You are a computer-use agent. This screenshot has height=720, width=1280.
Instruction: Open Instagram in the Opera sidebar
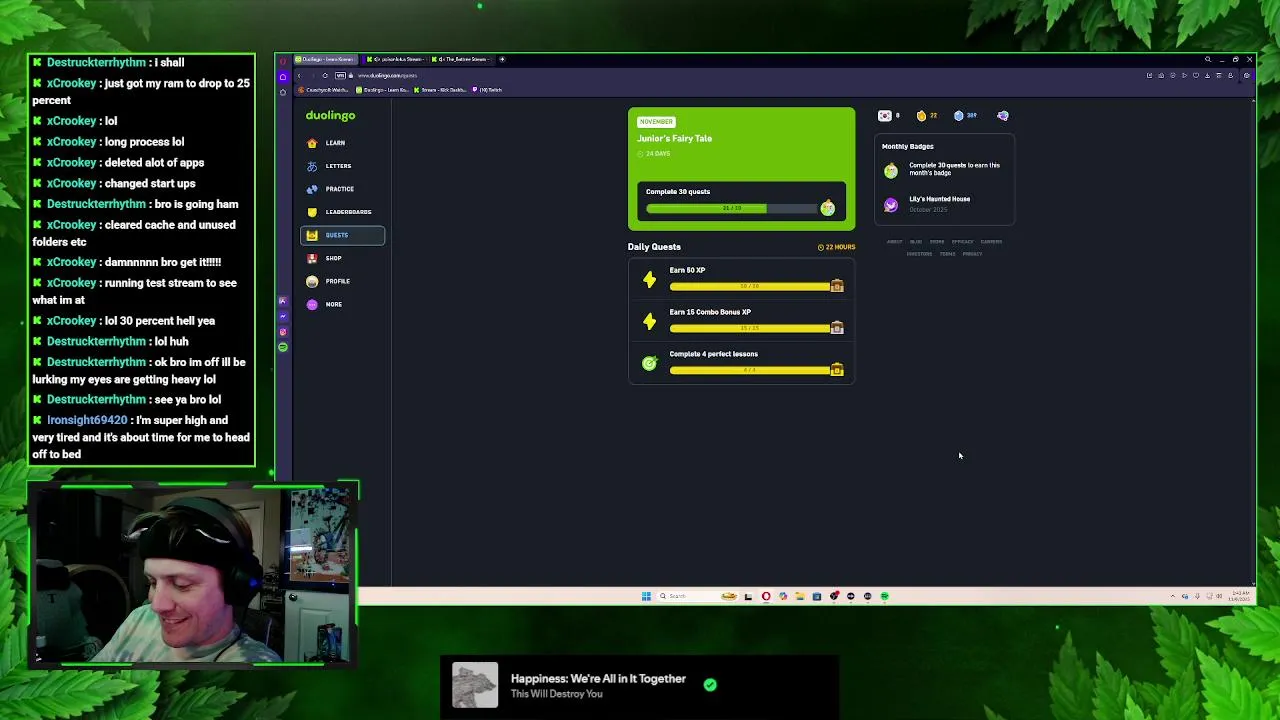(283, 332)
